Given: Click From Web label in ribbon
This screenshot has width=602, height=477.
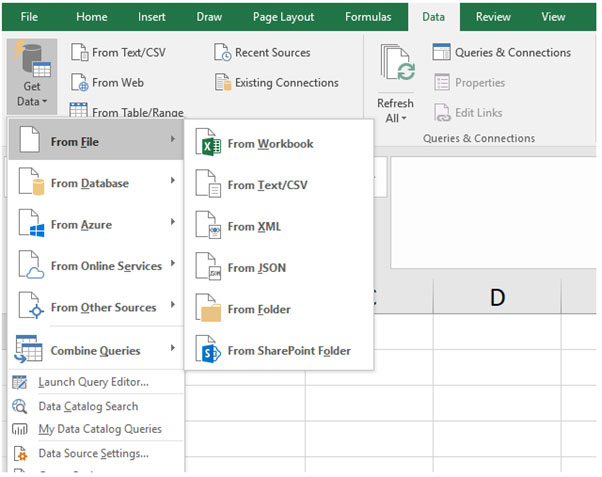Looking at the screenshot, I should pos(118,83).
